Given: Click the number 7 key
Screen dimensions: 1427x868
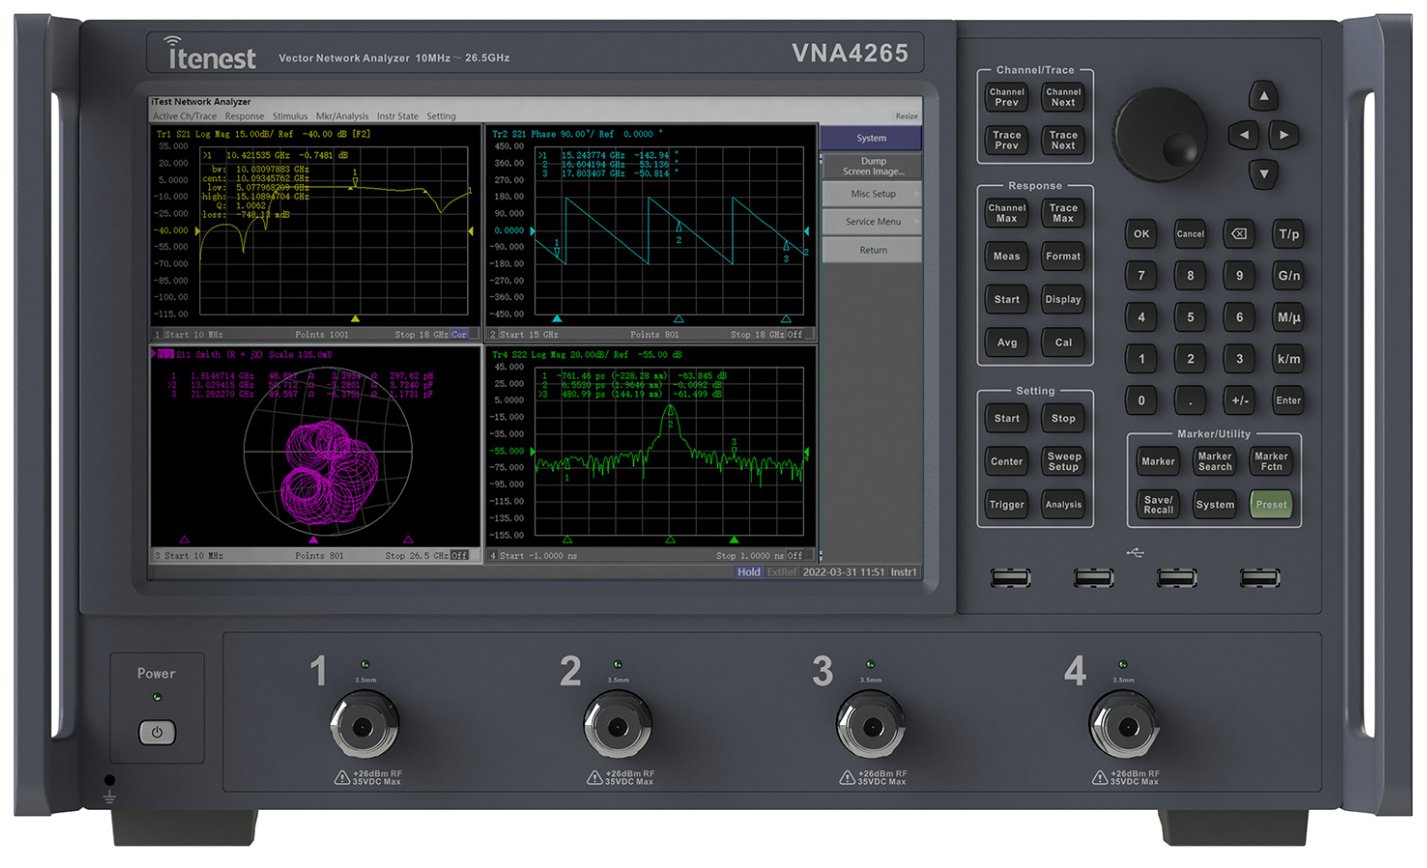Looking at the screenshot, I should click(x=1141, y=275).
